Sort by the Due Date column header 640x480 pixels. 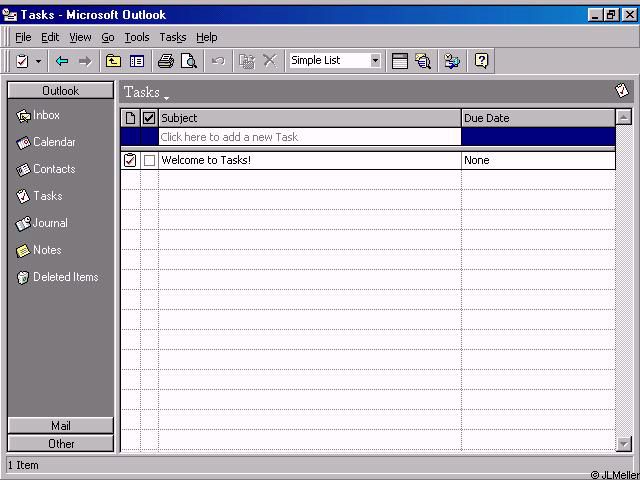click(538, 118)
